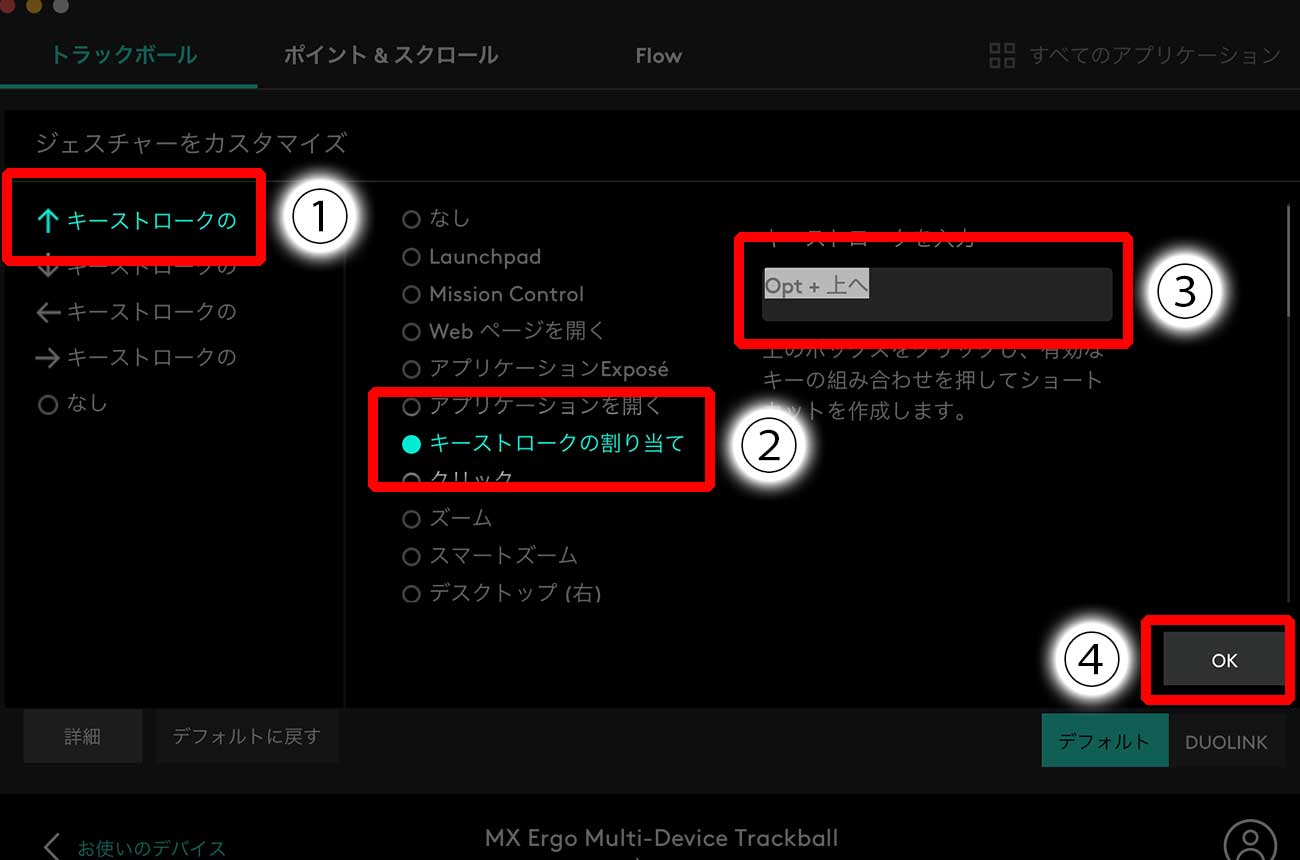
Task: Select the down-arrow gesture キーストロークの
Action: tap(136, 267)
